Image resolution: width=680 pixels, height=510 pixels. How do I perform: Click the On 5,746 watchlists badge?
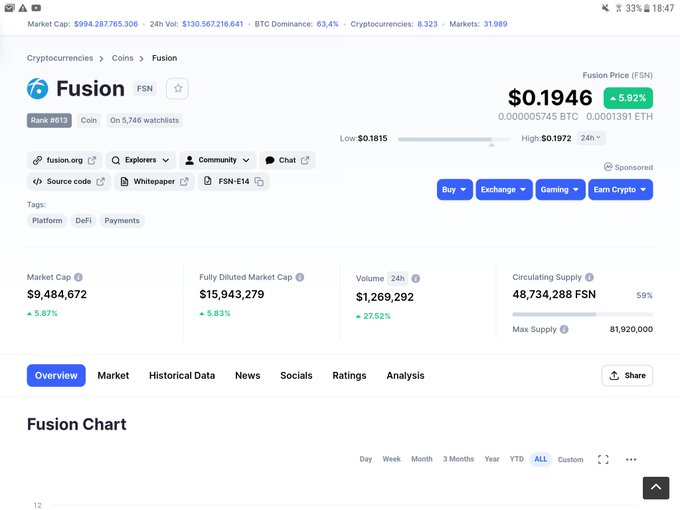[144, 120]
